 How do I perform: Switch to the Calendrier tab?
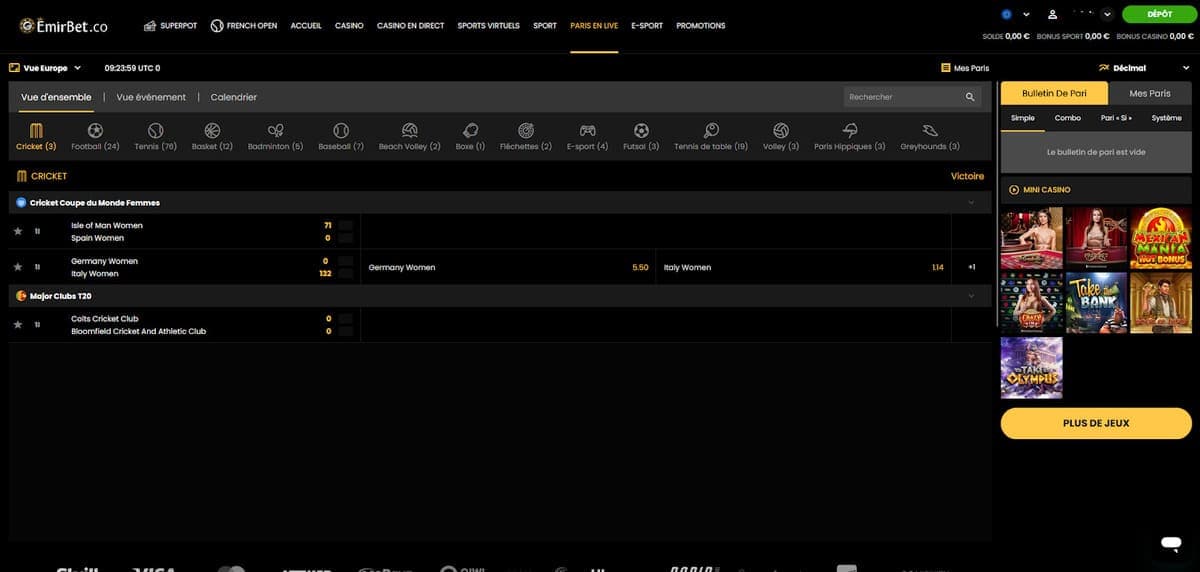pos(233,97)
